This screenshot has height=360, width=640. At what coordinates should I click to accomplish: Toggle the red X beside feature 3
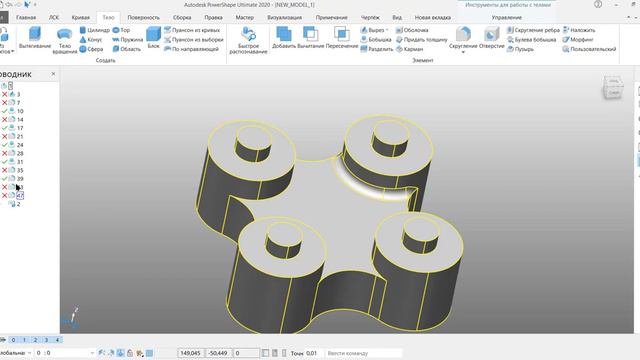(x=4, y=94)
